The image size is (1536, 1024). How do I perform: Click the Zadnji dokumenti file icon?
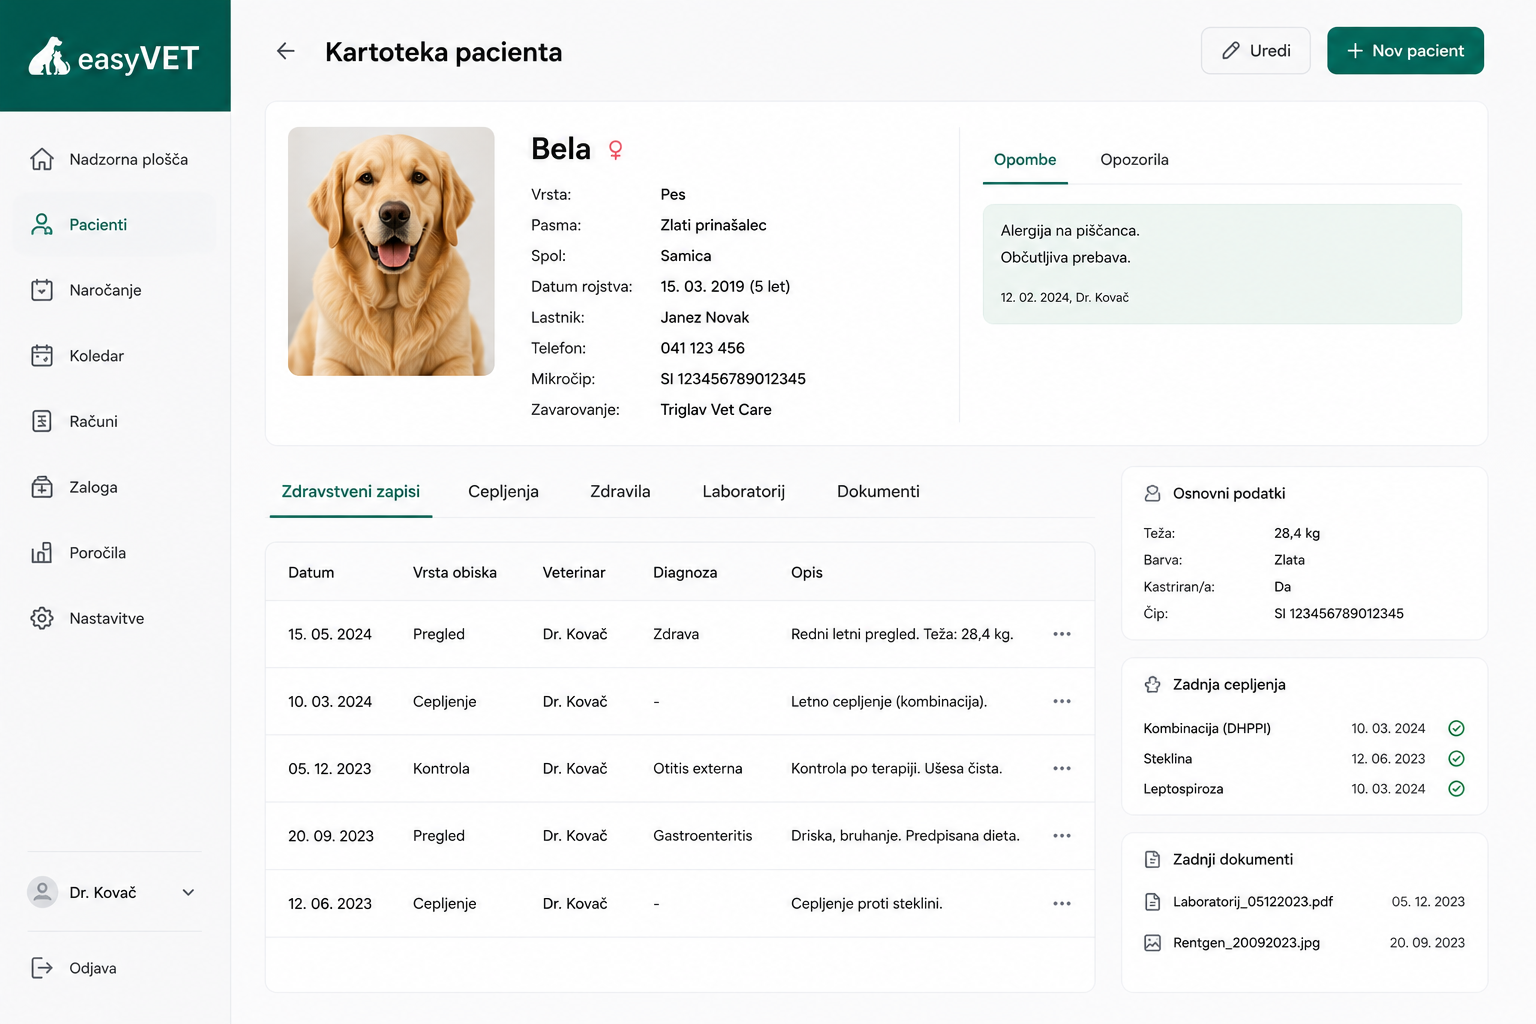1152,859
